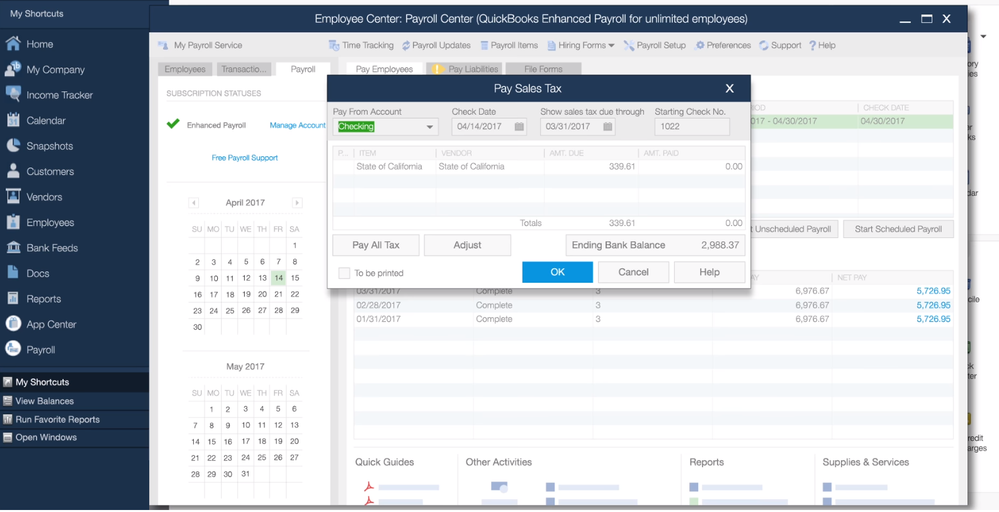
Task: Click Payroll Updates toolbar item
Action: coord(436,45)
